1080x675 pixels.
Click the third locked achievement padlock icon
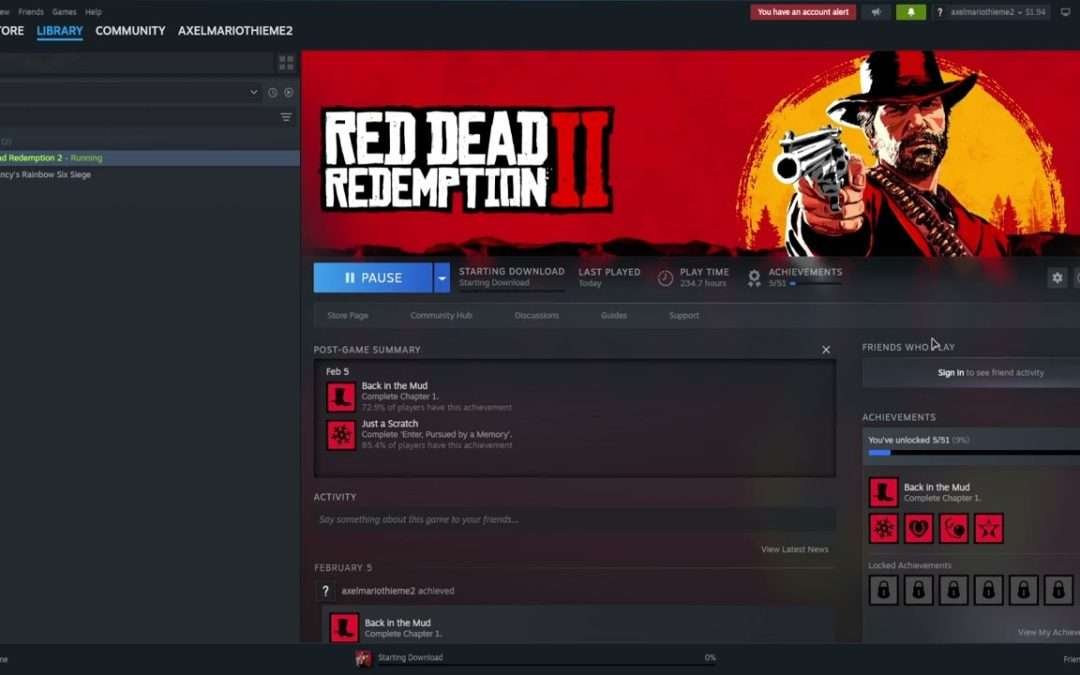point(953,590)
